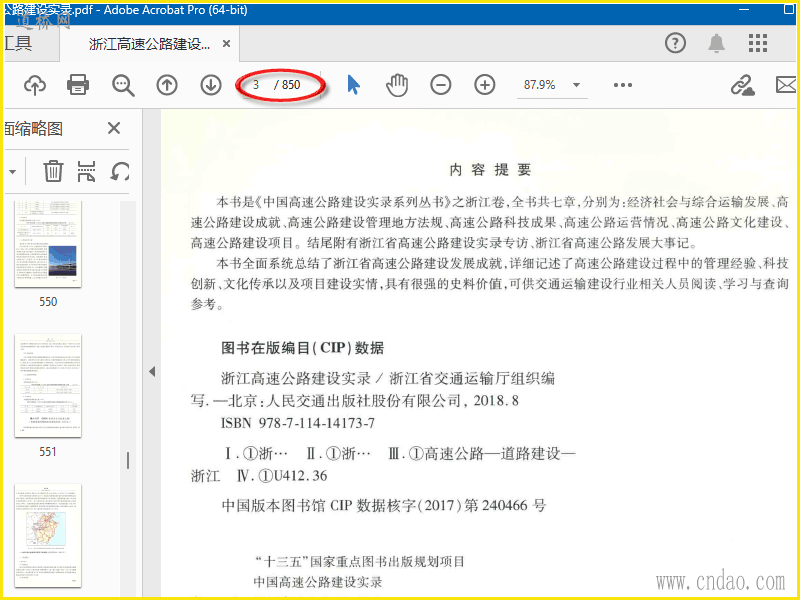Zoom out with minus button
Image resolution: width=800 pixels, height=600 pixels.
click(440, 85)
